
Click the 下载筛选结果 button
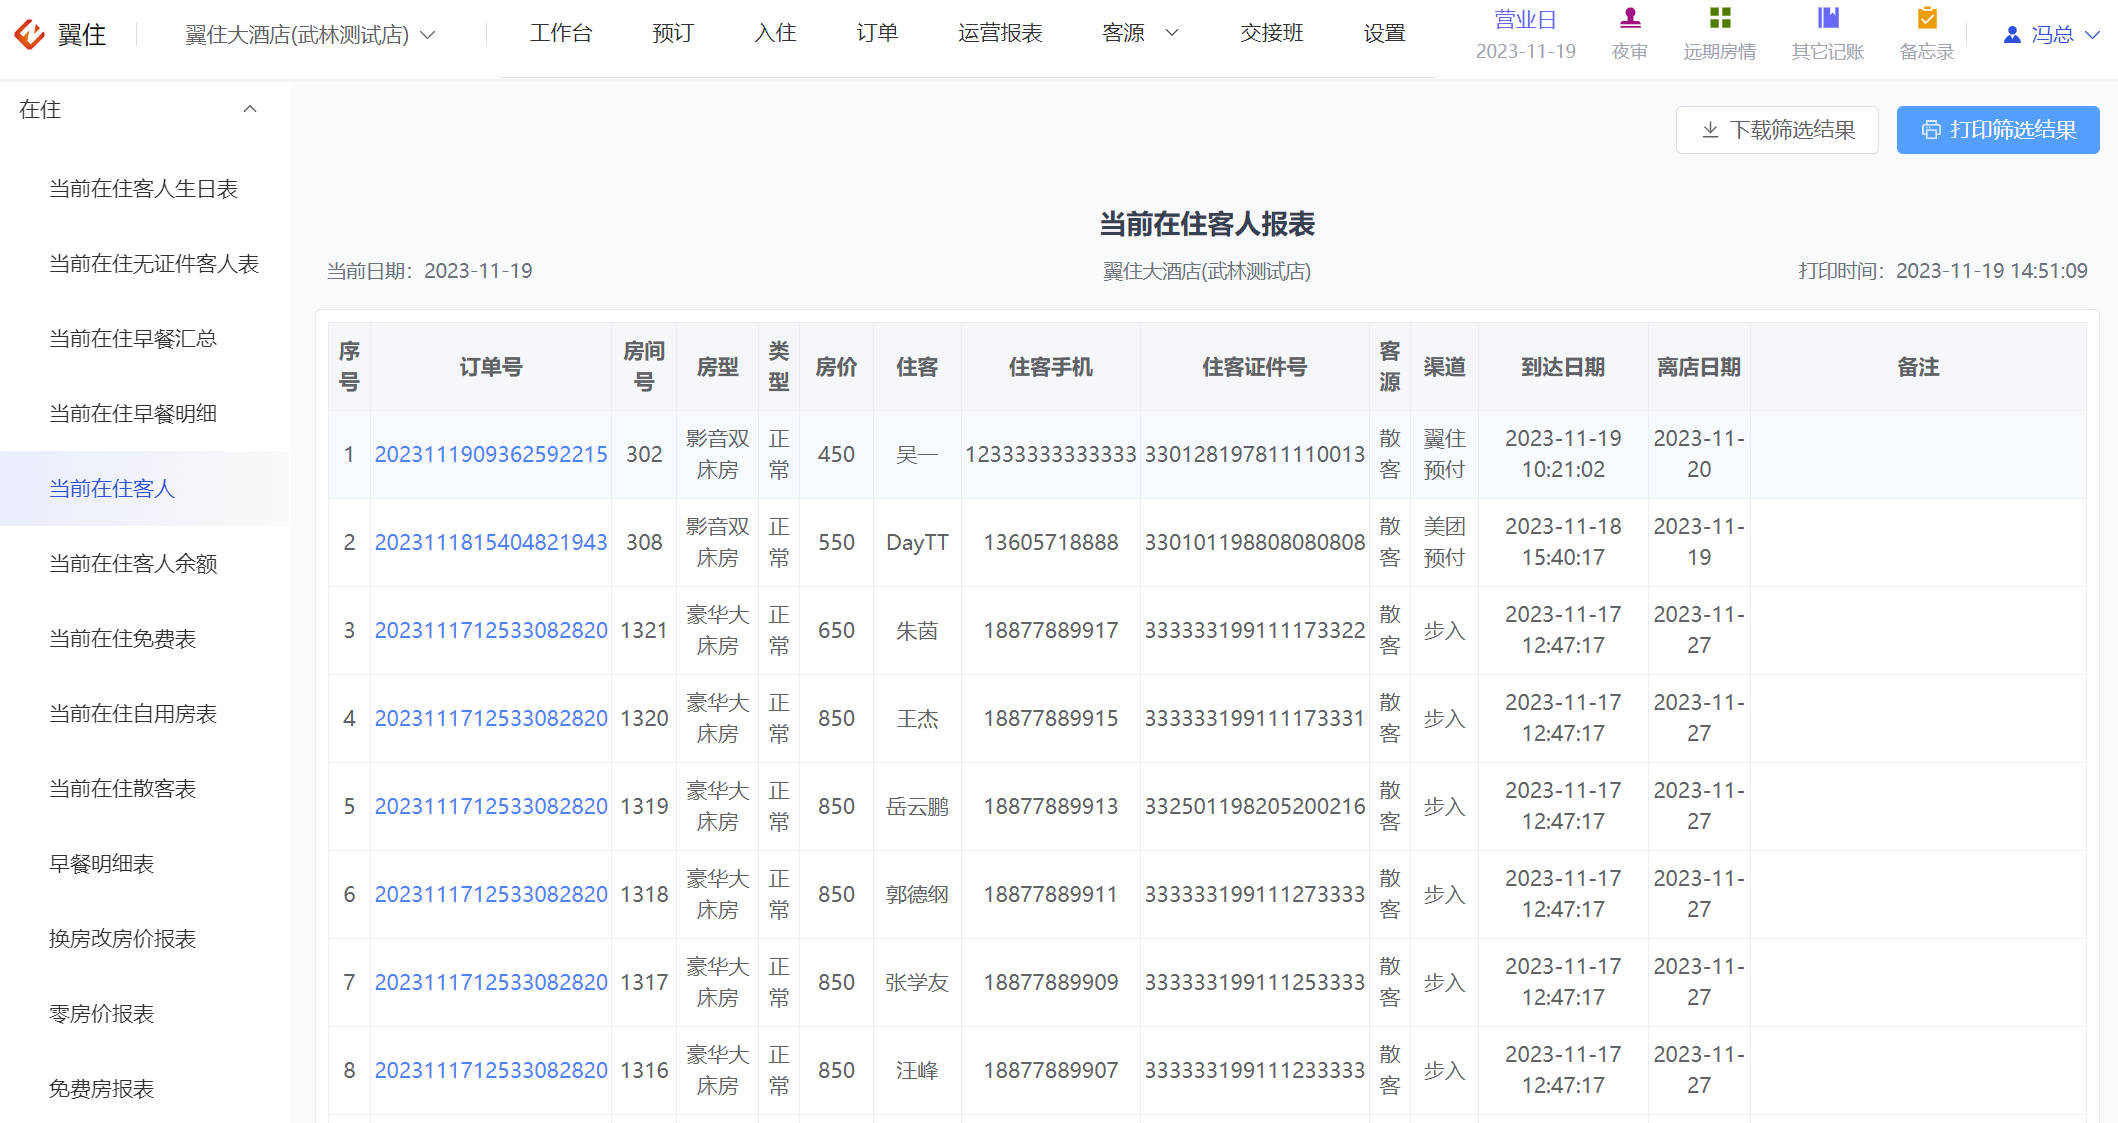1777,130
